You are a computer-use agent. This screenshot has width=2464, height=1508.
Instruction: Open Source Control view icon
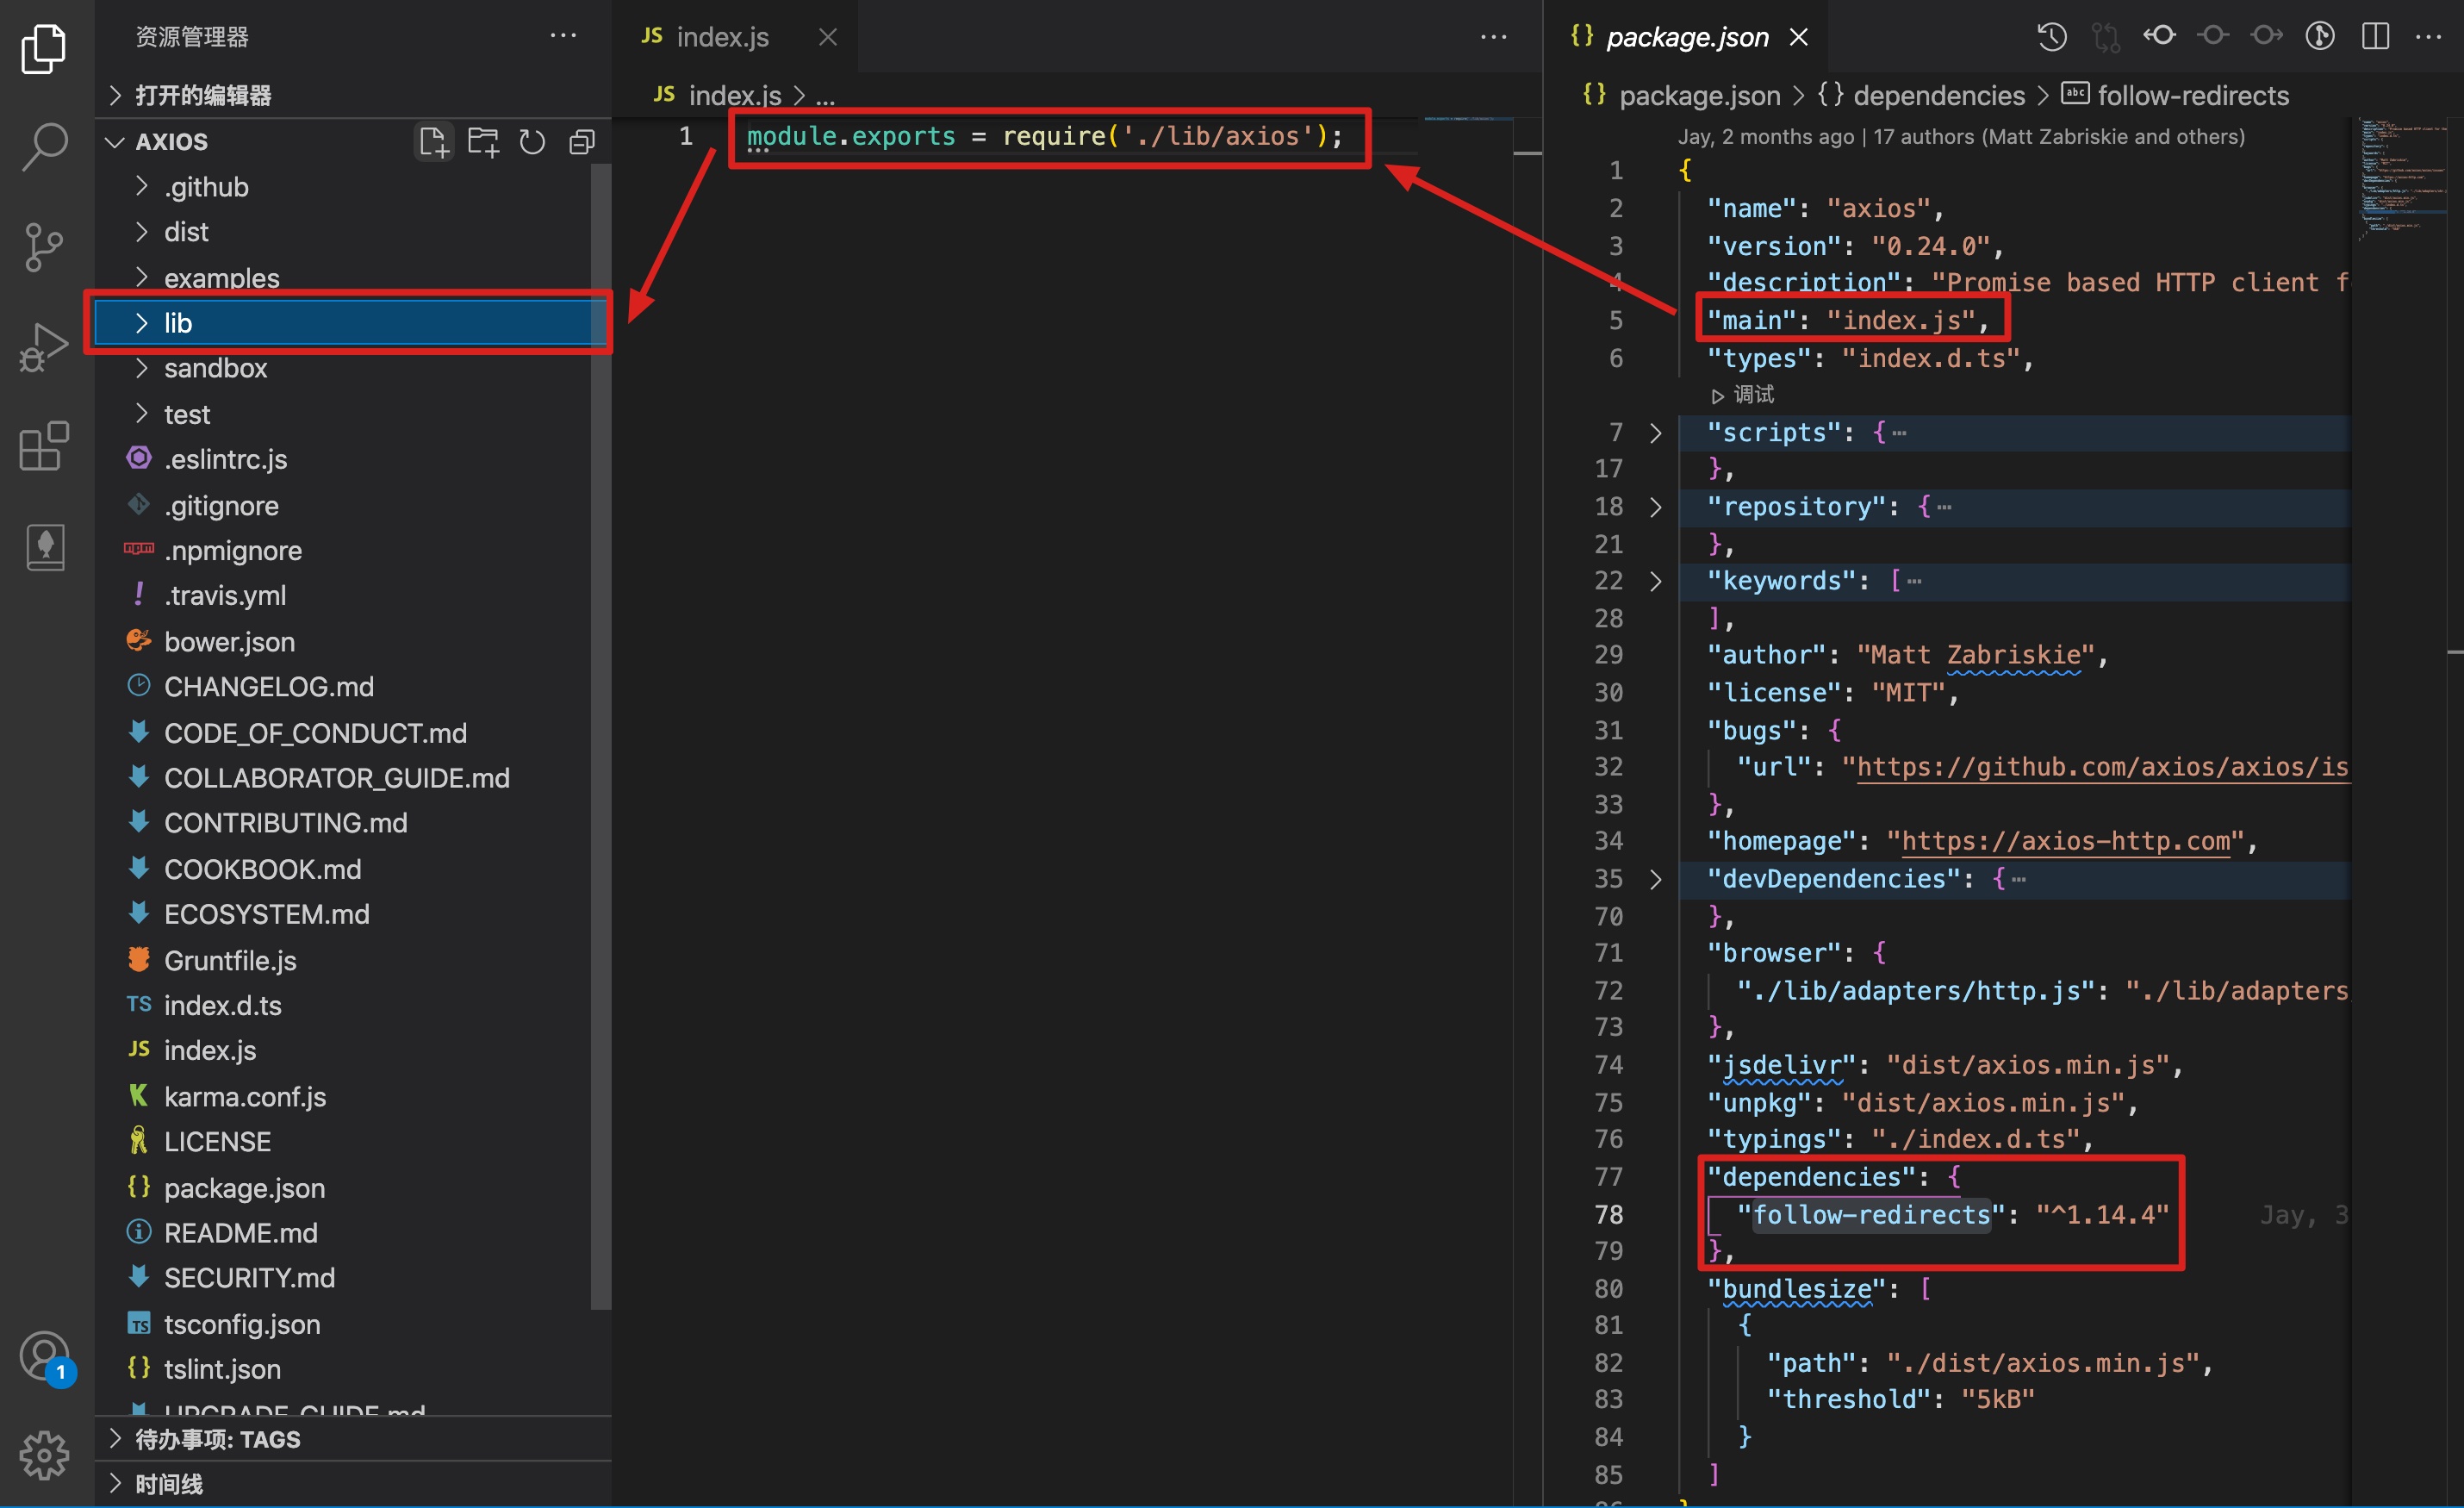coord(44,247)
